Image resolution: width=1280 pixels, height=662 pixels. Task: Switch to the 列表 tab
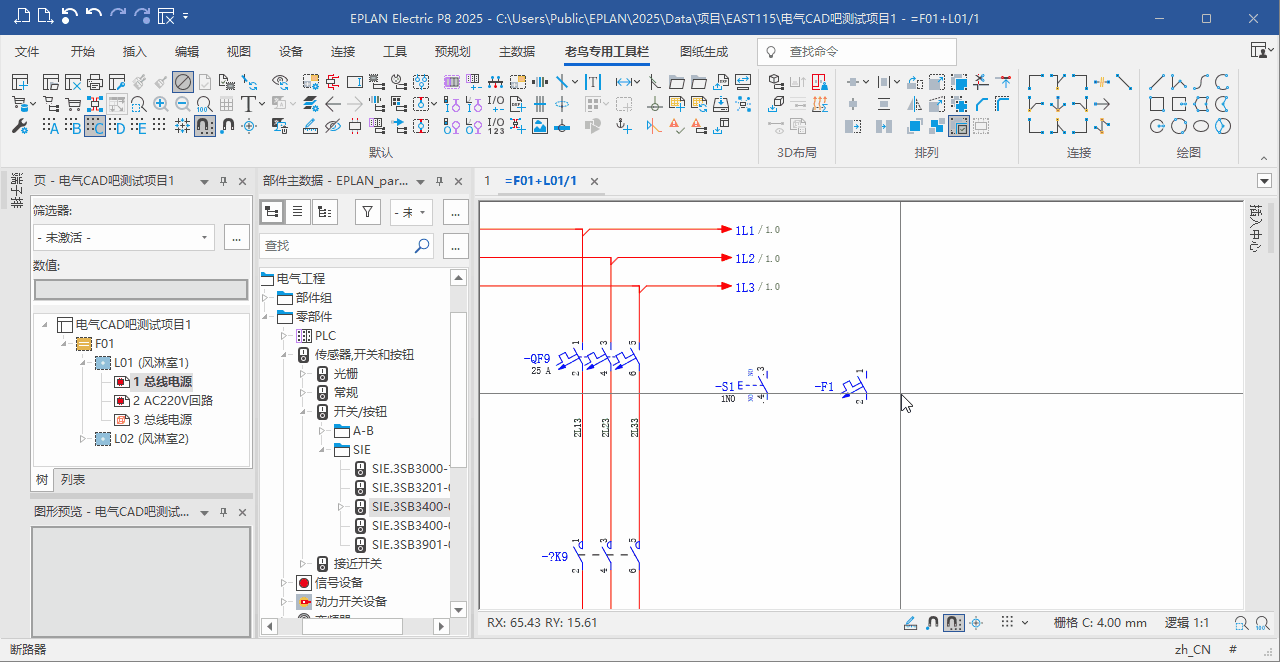tap(73, 480)
